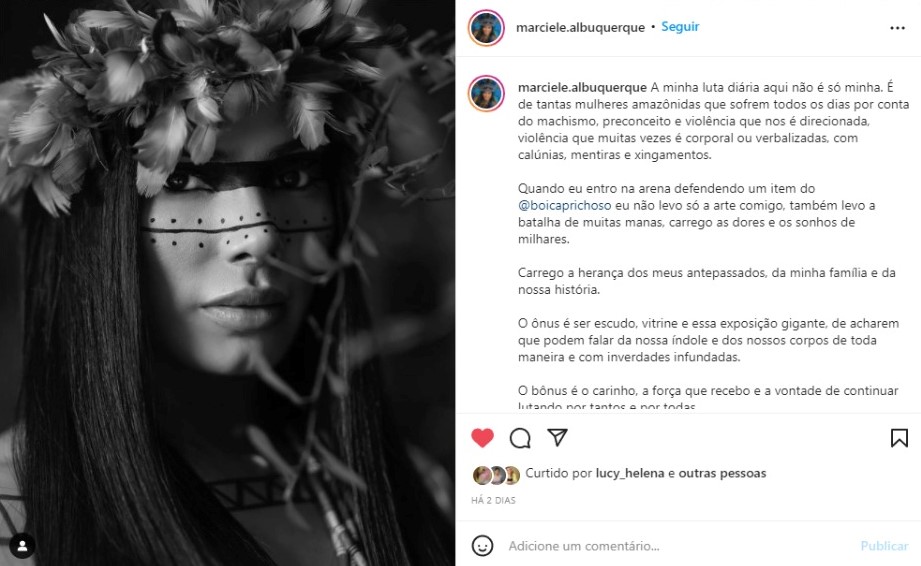Unlike the post via the red heart
Image resolution: width=921 pixels, height=566 pixels.
(x=482, y=437)
